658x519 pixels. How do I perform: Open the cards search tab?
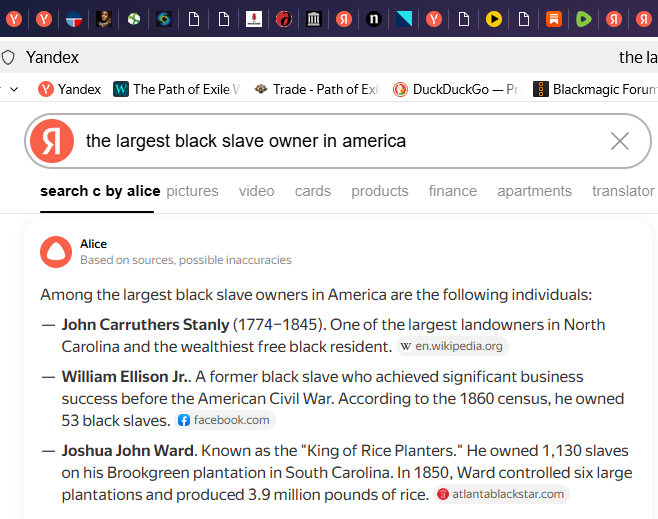[313, 191]
